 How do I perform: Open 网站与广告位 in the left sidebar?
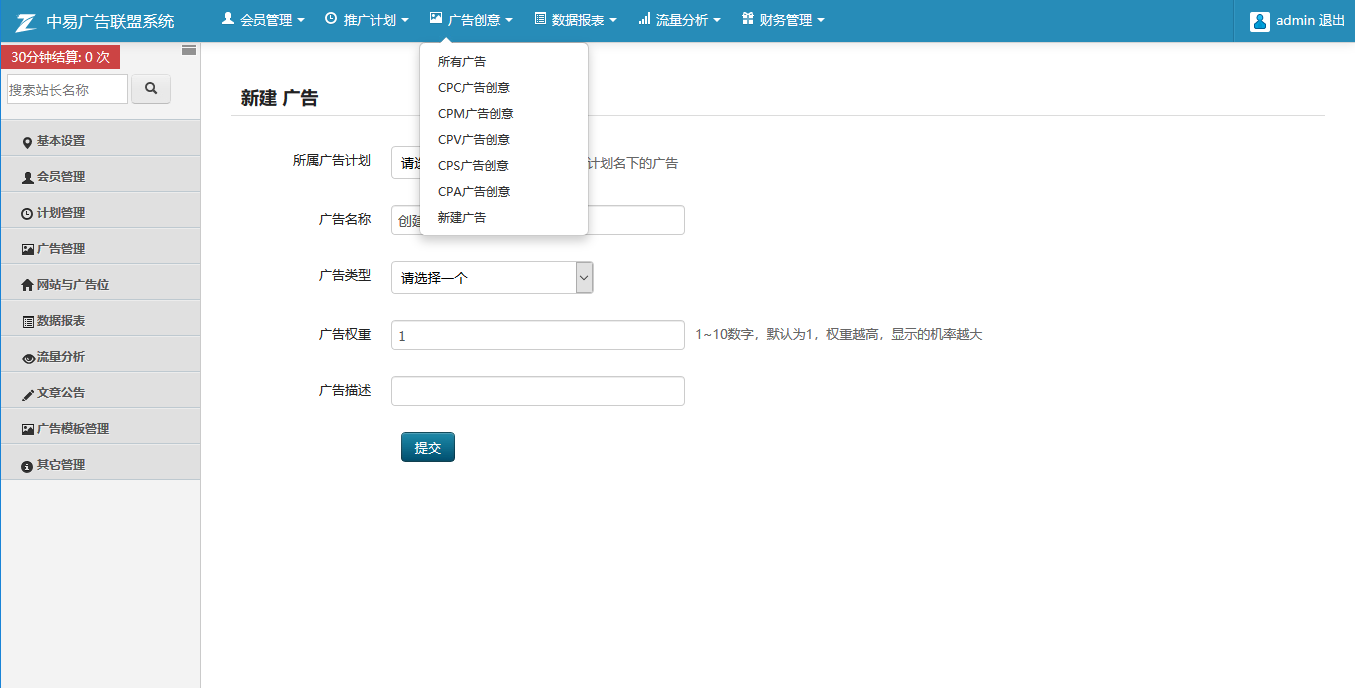tap(72, 285)
